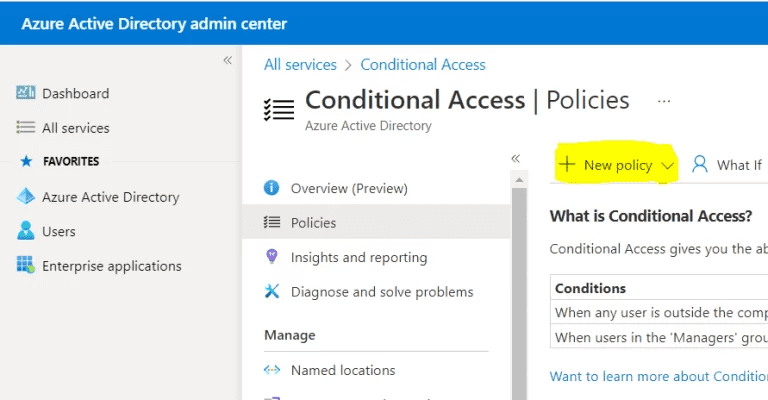Click the What is Conditional Access? heading
Image resolution: width=768 pixels, height=400 pixels.
tap(651, 216)
